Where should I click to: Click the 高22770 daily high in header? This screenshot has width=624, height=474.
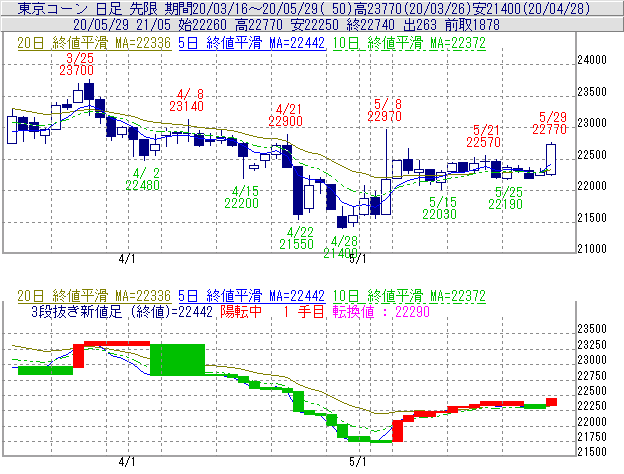click(x=259, y=25)
